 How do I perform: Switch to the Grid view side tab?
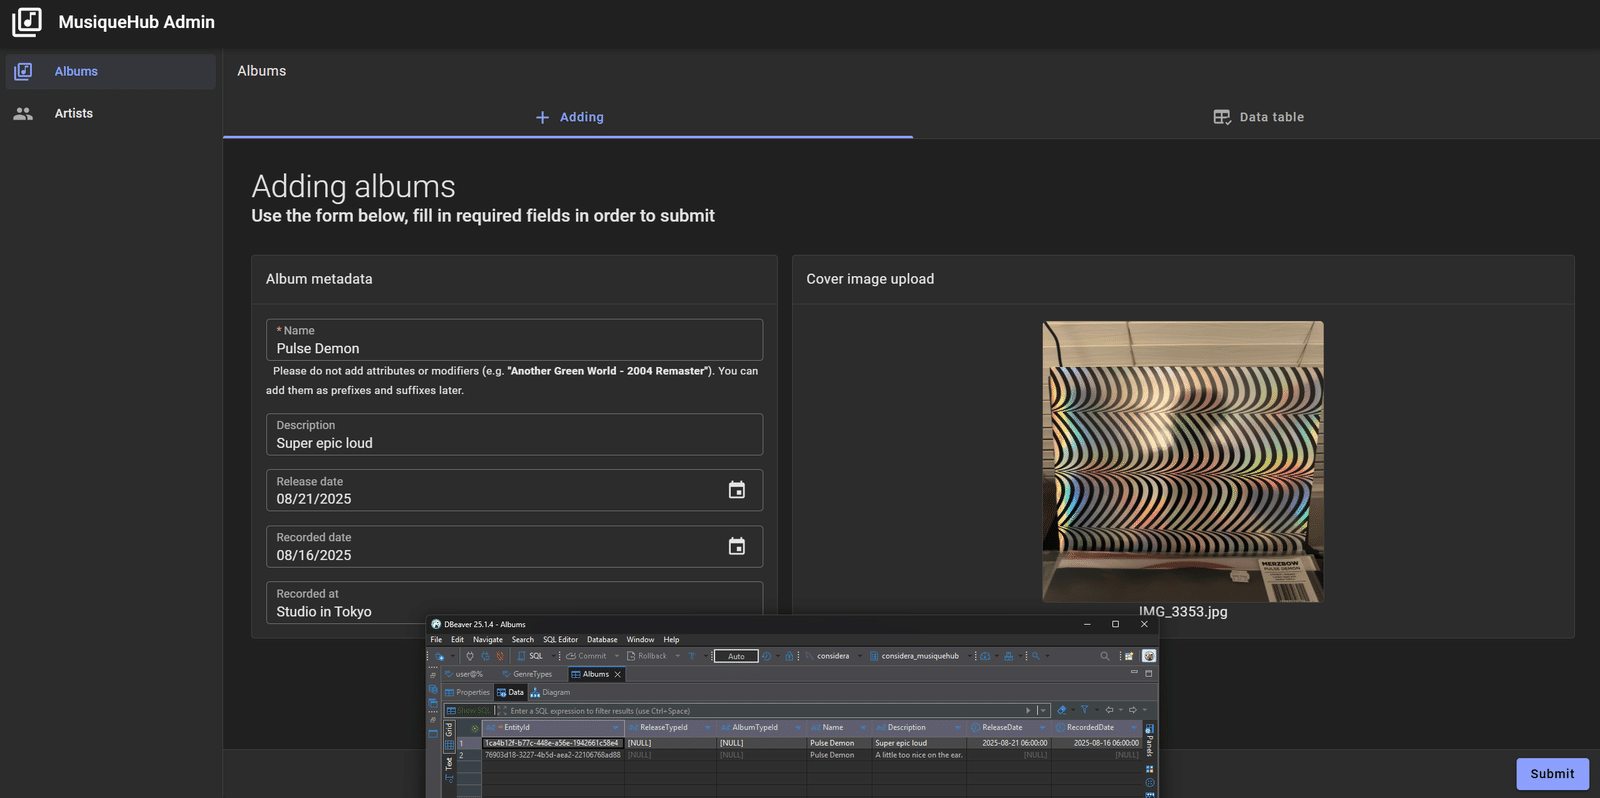click(449, 729)
